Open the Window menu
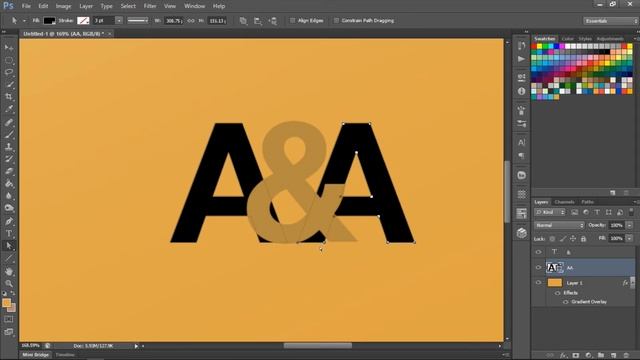Screen dimensions: 640x360 tap(194, 6)
